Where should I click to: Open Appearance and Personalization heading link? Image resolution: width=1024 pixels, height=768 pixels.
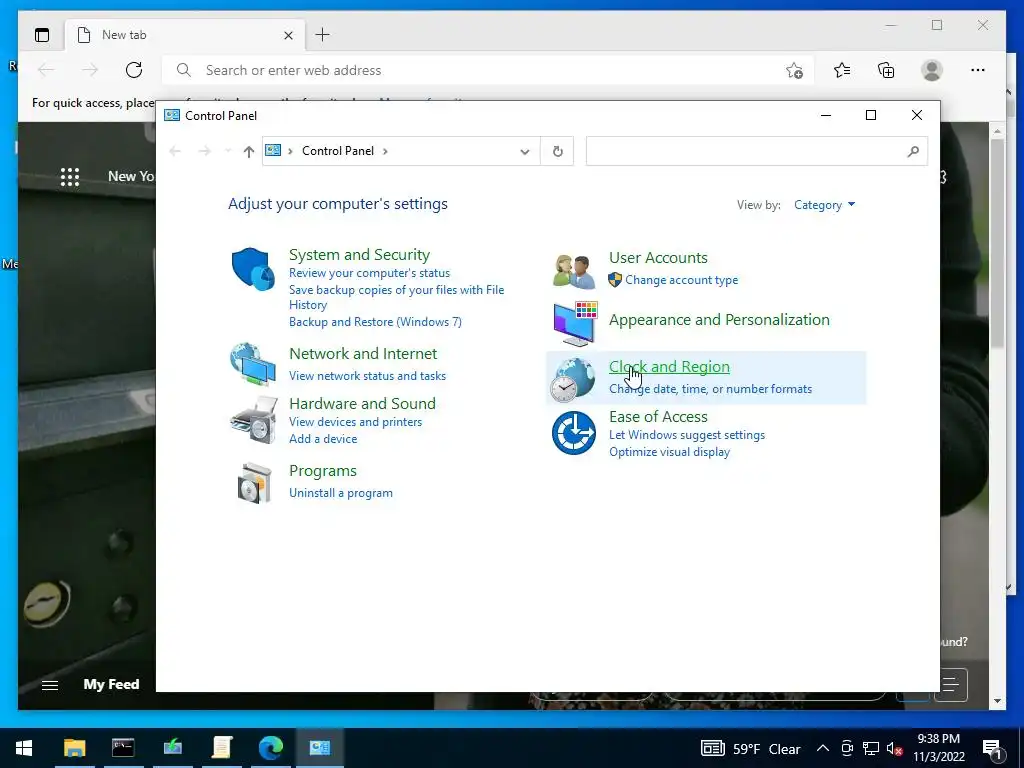coord(719,319)
